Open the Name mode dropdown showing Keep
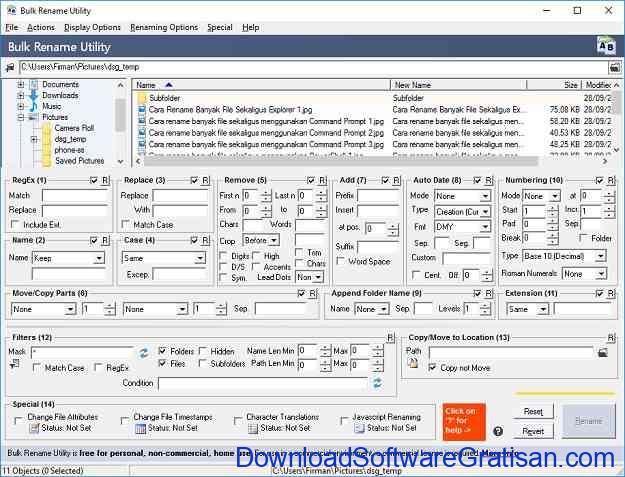 (69, 258)
